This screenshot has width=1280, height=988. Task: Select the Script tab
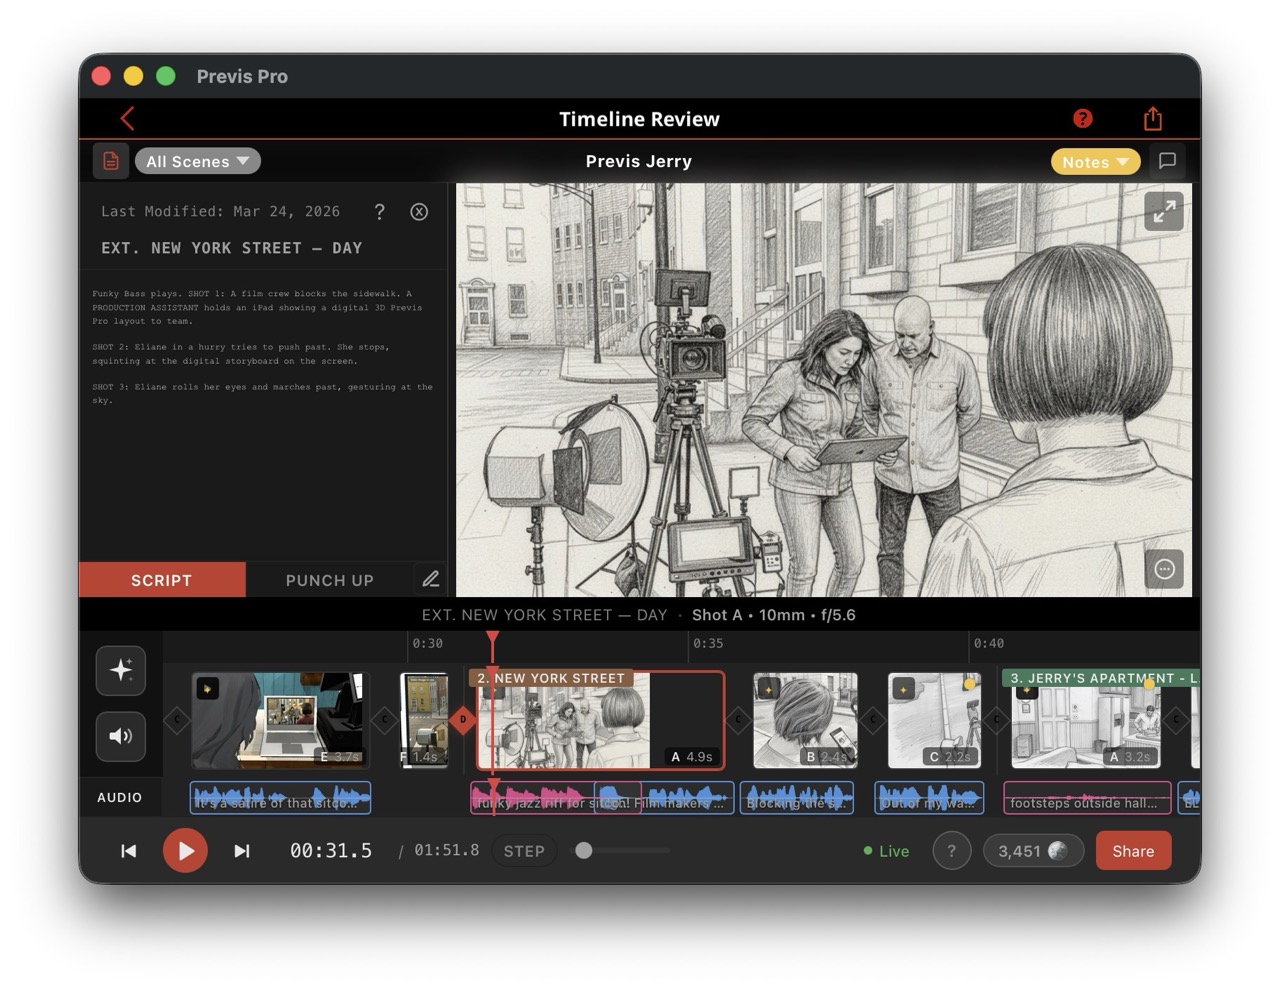161,580
